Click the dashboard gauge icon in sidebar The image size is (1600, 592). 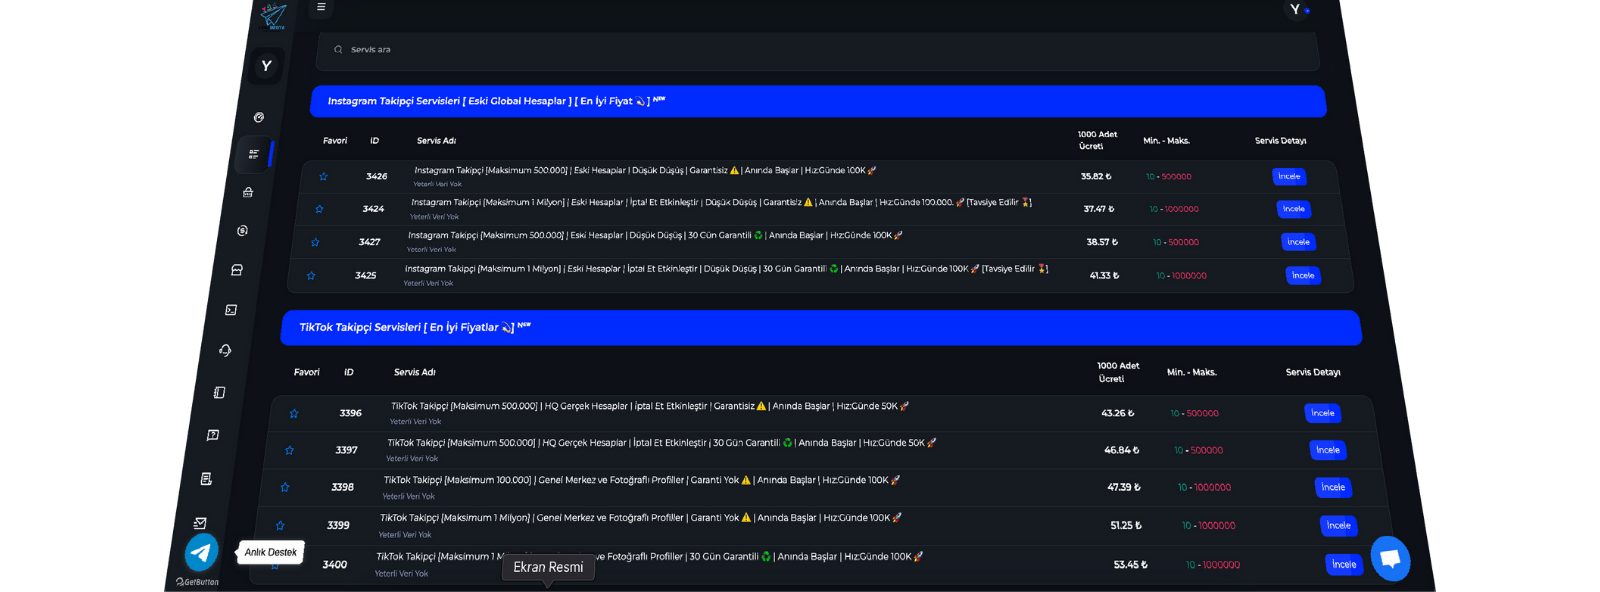click(259, 117)
